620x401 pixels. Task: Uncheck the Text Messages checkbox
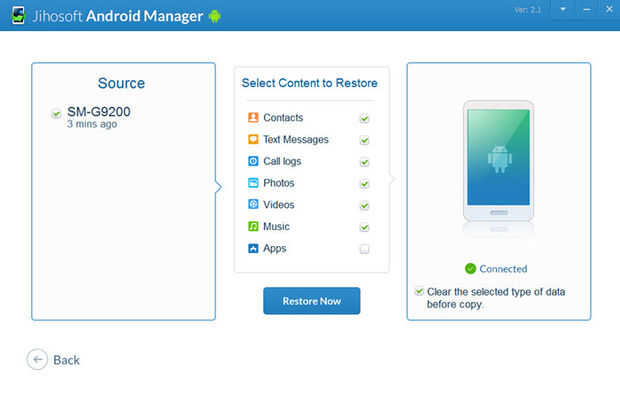pyautogui.click(x=364, y=140)
